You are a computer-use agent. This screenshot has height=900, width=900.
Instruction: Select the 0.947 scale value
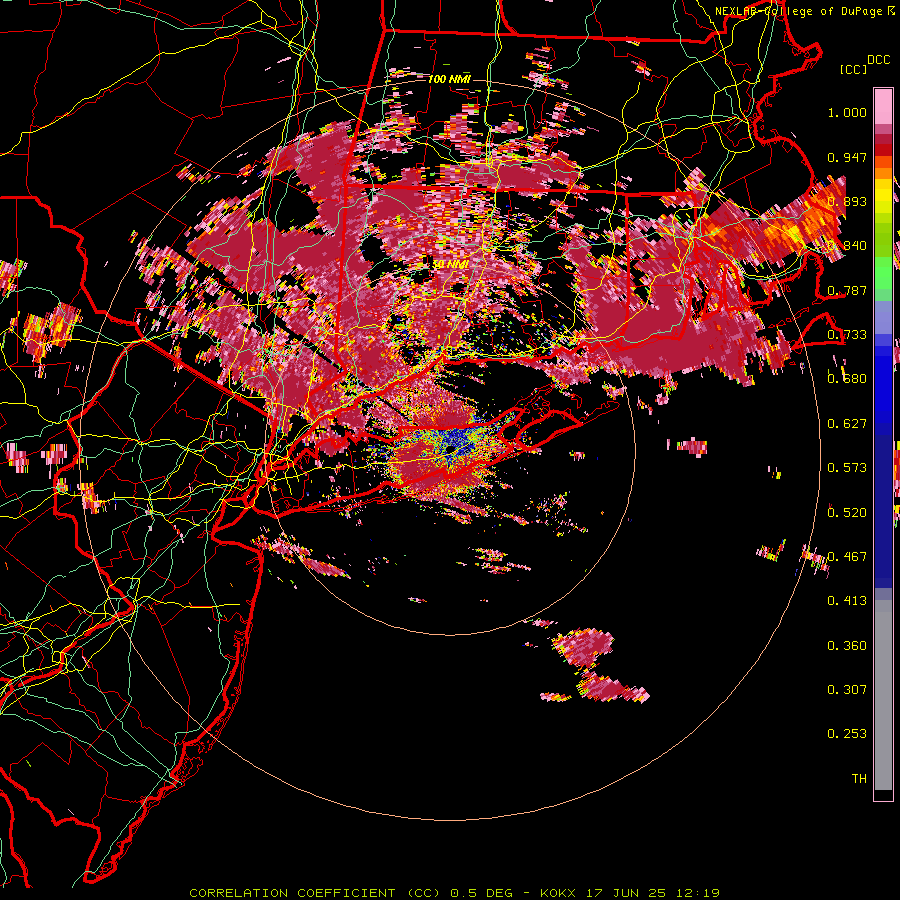pyautogui.click(x=847, y=157)
